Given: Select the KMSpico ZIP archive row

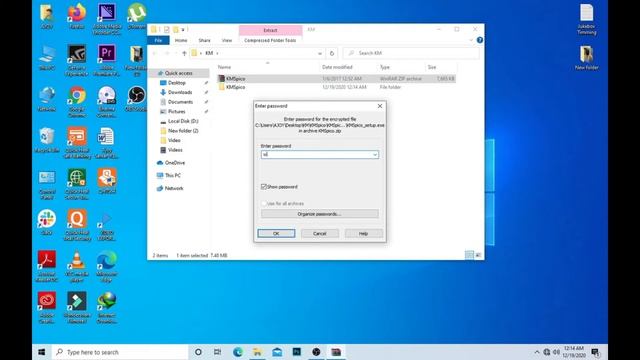Looking at the screenshot, I should (336, 78).
